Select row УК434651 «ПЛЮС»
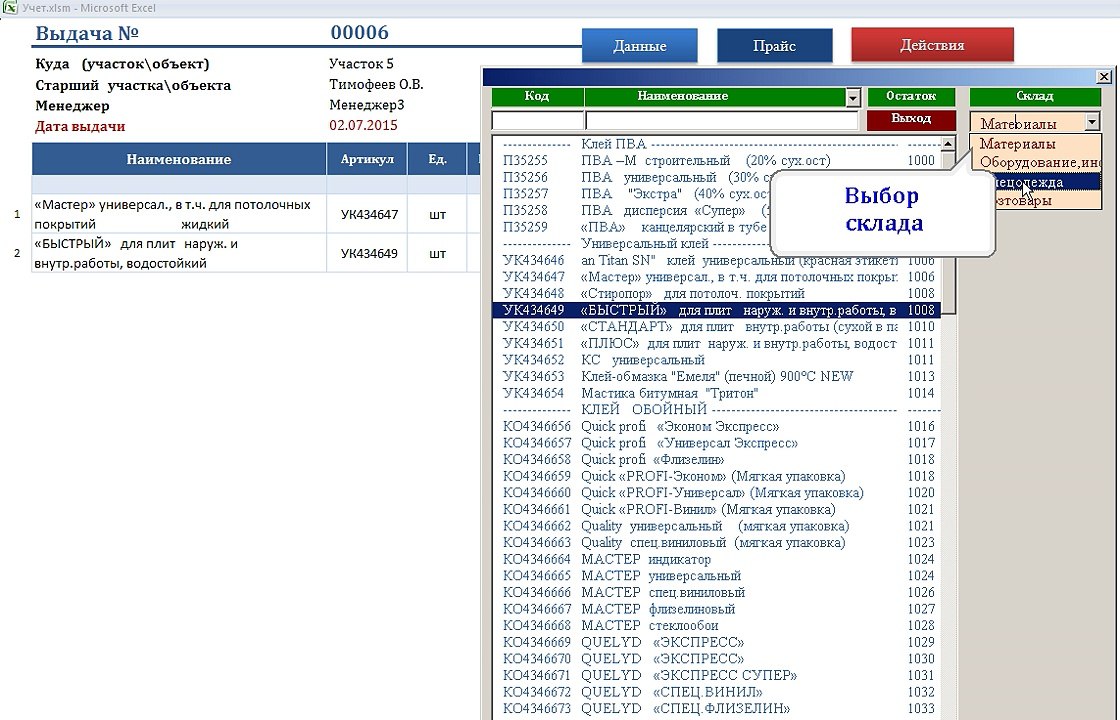 click(x=717, y=343)
